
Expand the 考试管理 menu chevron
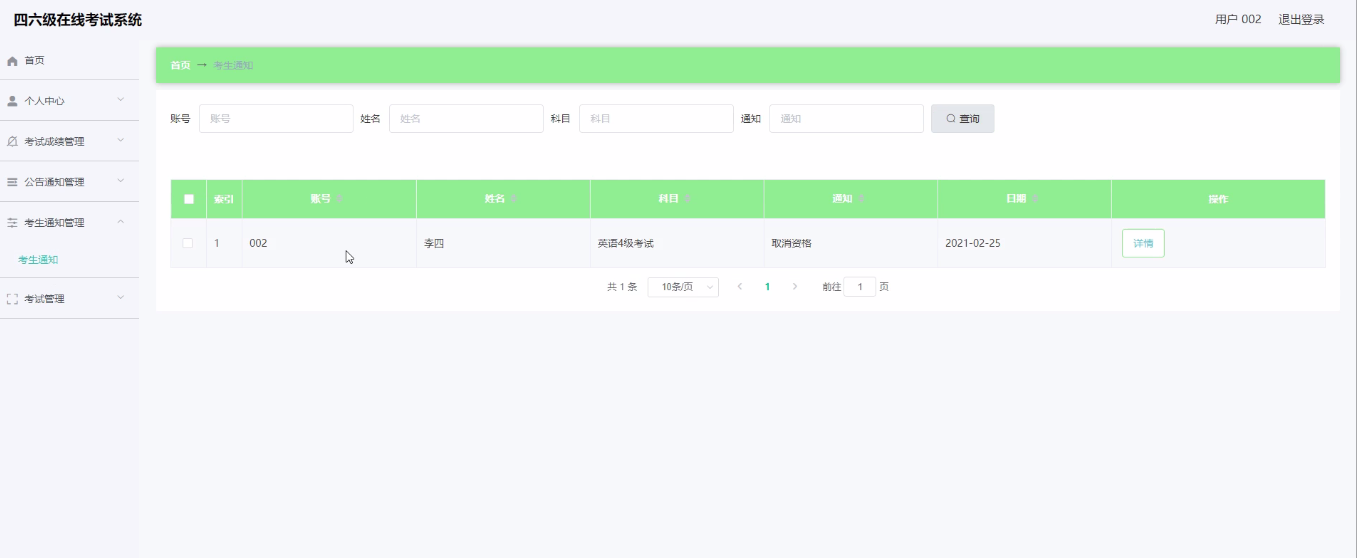point(121,298)
